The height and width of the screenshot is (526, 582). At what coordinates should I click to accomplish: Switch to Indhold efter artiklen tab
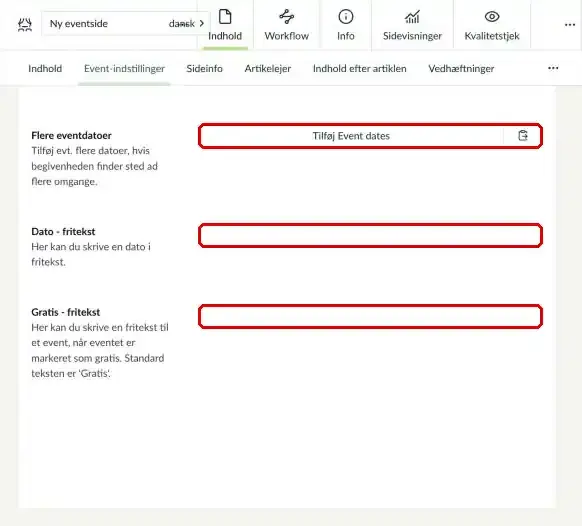(360, 69)
